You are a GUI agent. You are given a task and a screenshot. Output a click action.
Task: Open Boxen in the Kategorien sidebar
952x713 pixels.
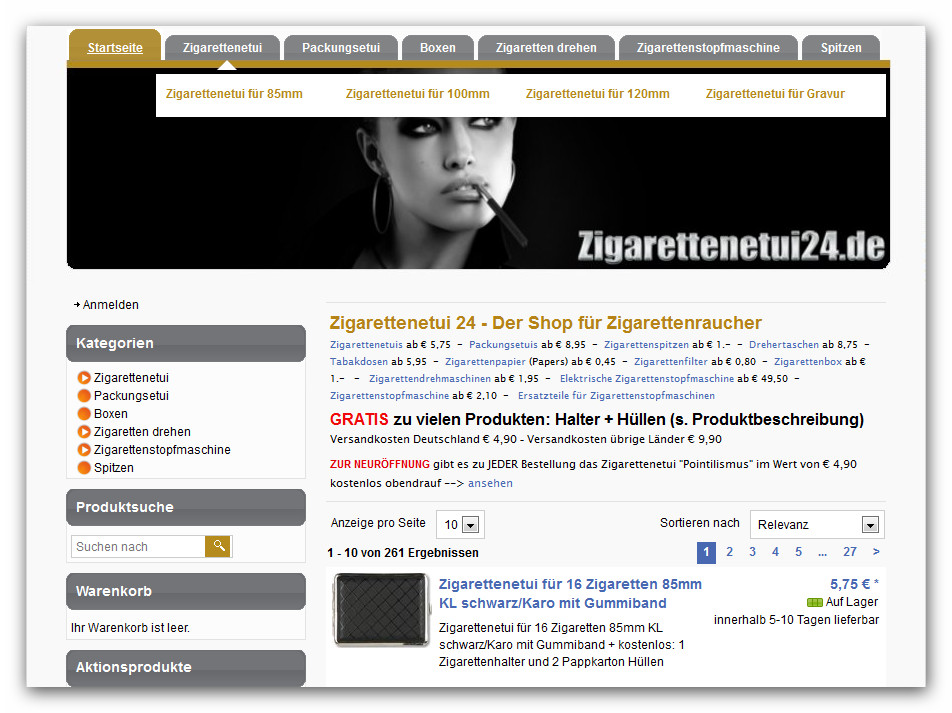[110, 414]
